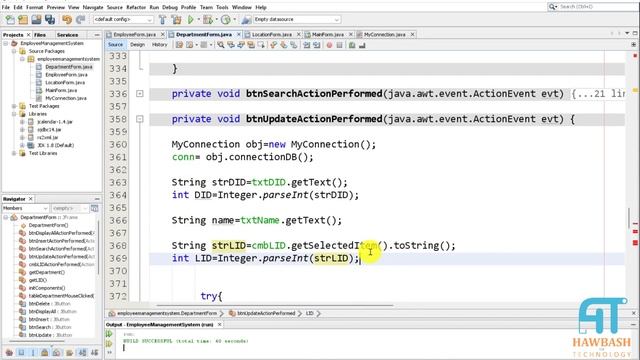
Task: Collapse the Libraries tree node
Action: (14, 114)
